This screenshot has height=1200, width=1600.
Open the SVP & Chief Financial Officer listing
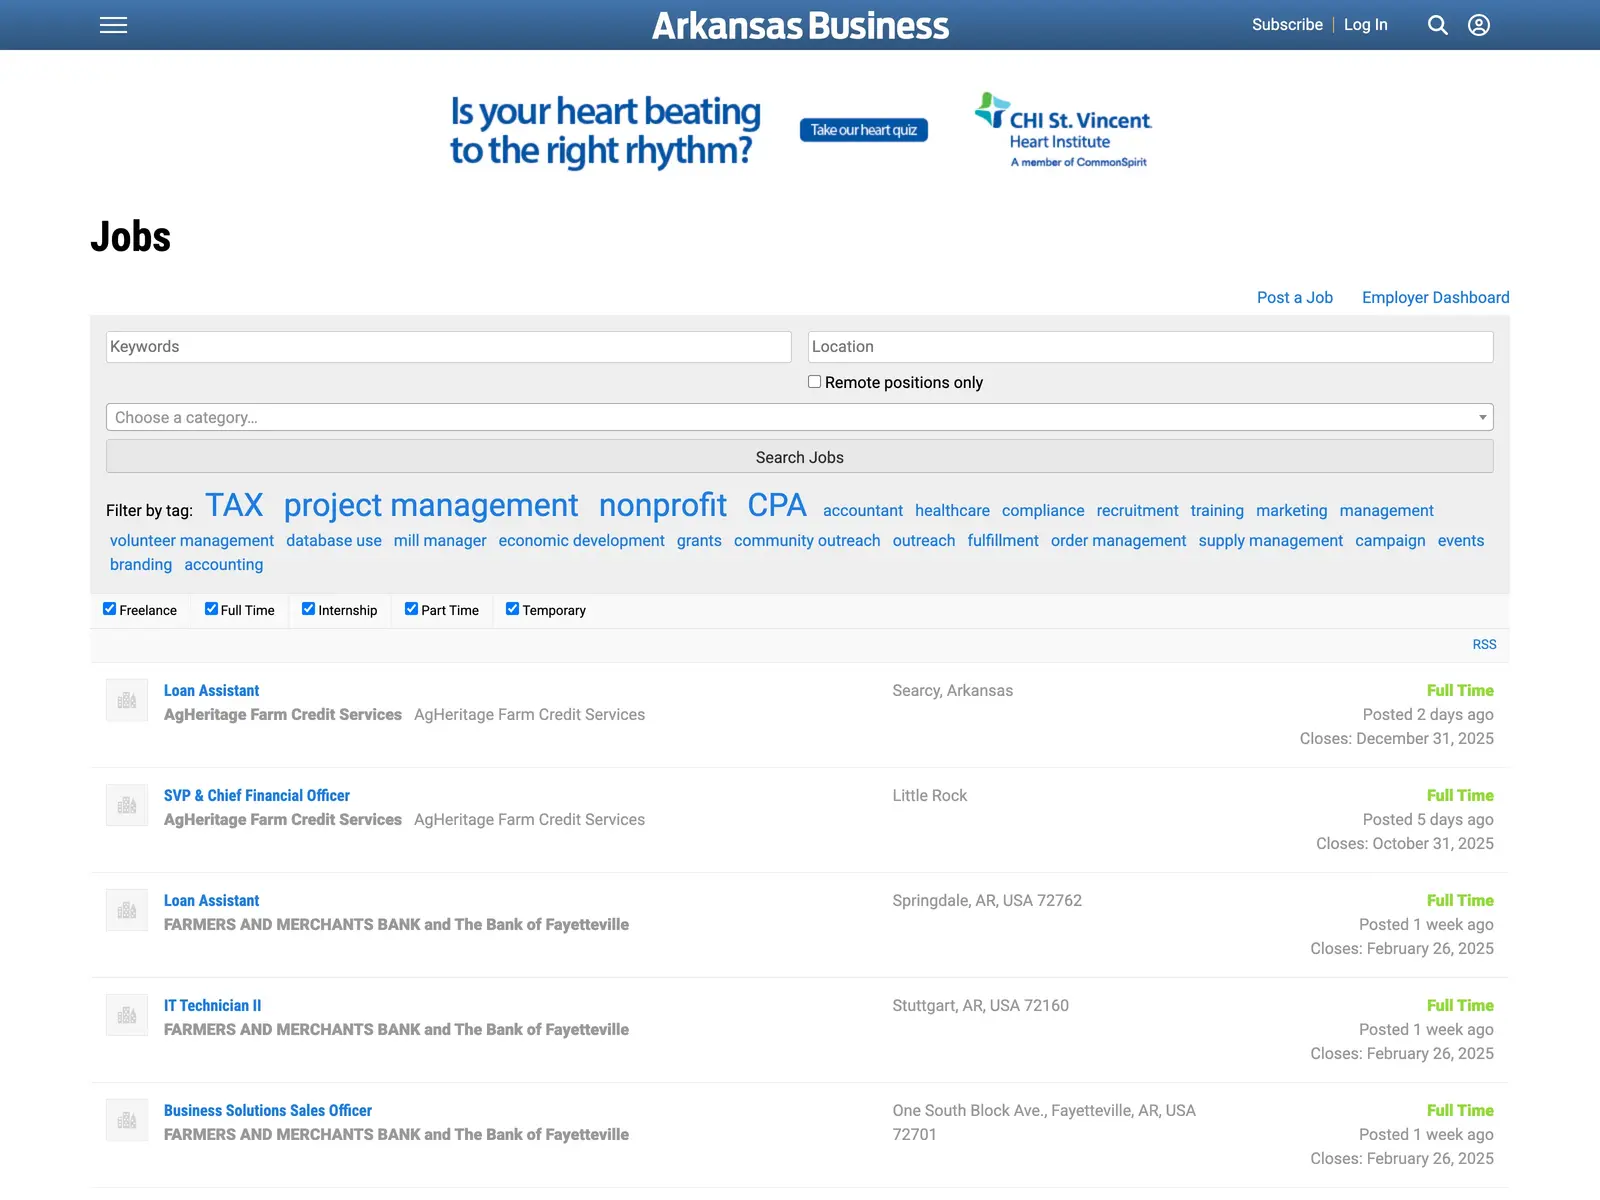coord(257,796)
